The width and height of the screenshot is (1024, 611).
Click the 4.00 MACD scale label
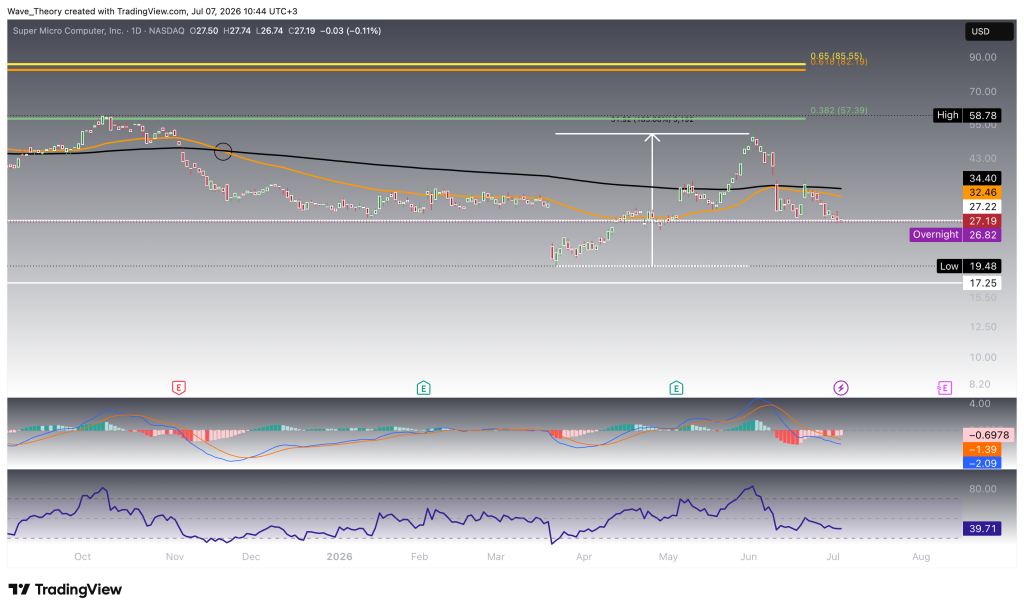[980, 403]
